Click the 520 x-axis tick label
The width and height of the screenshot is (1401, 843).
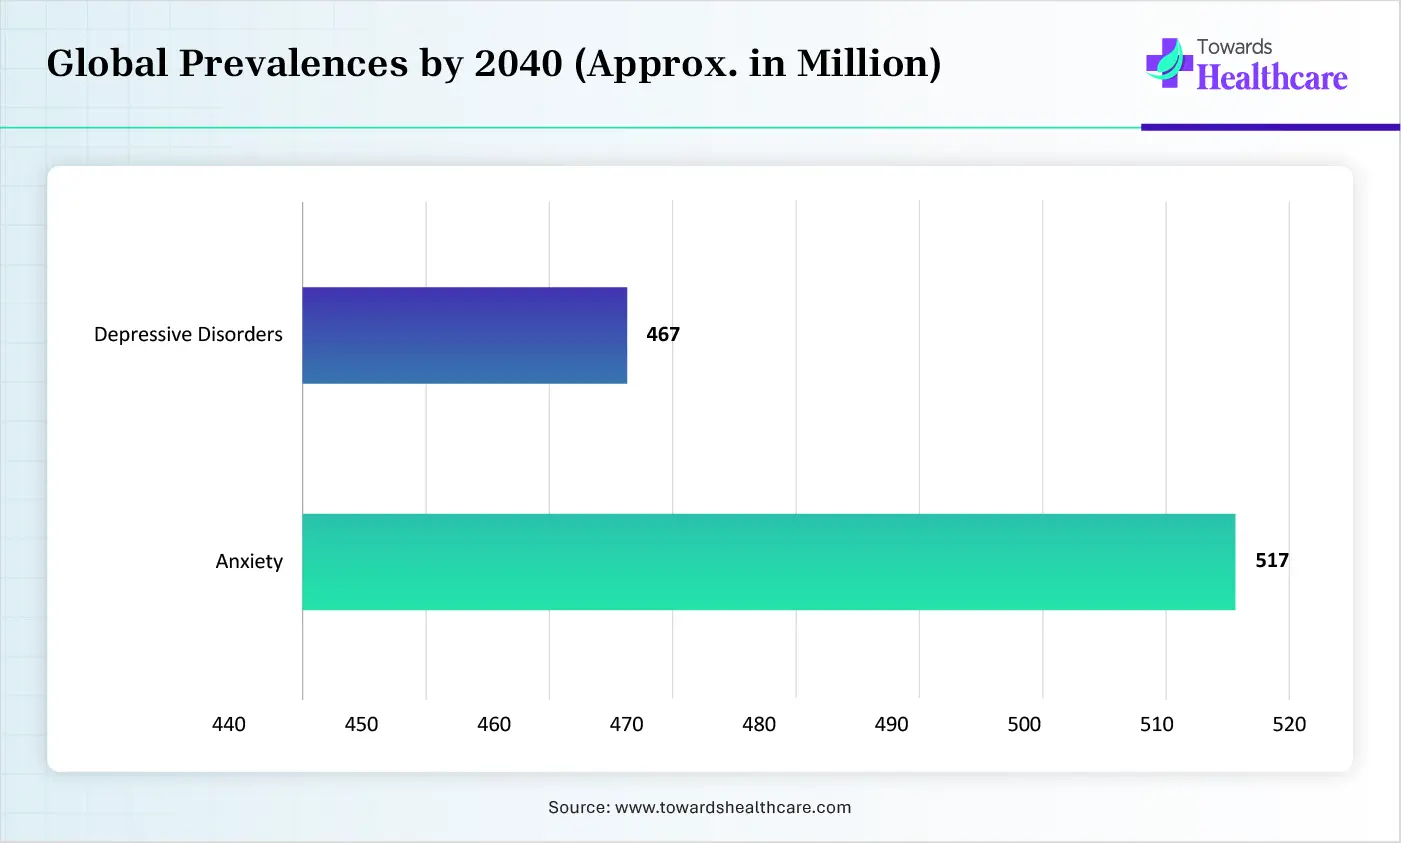click(x=1289, y=724)
